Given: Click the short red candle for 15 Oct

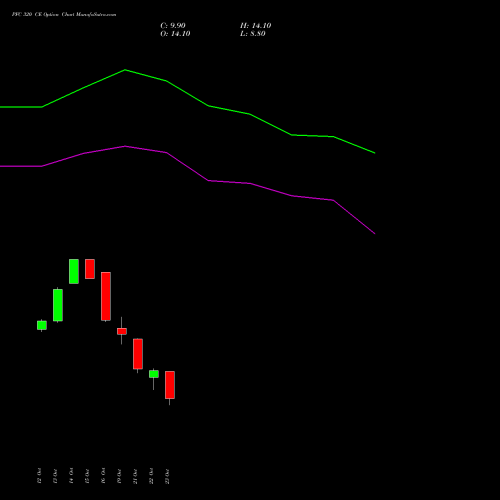Looking at the screenshot, I should [90, 269].
